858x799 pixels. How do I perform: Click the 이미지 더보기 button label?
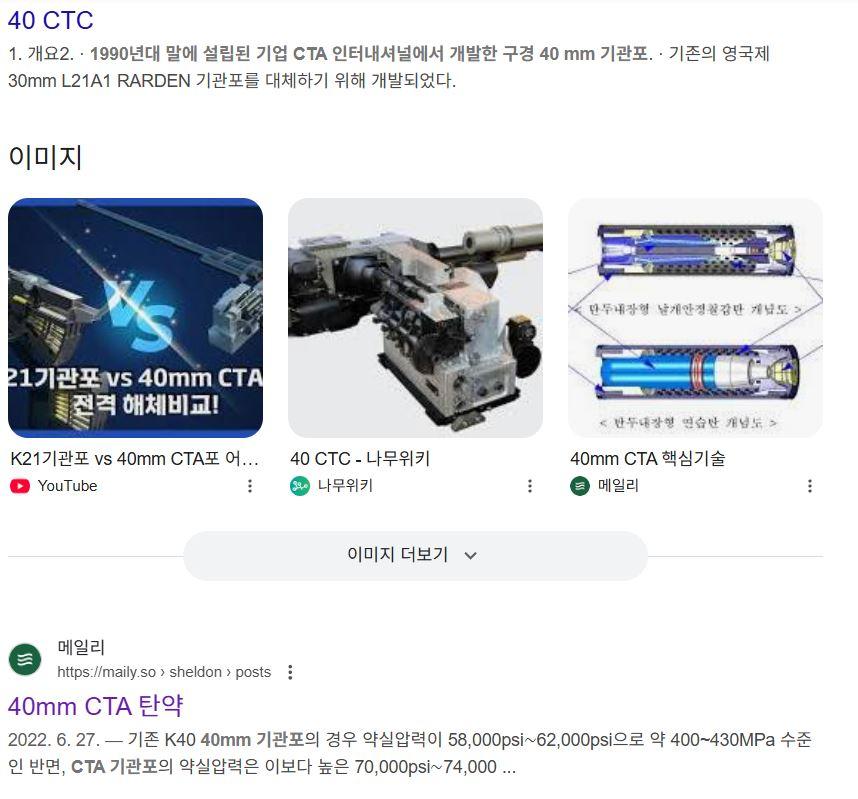coord(397,554)
